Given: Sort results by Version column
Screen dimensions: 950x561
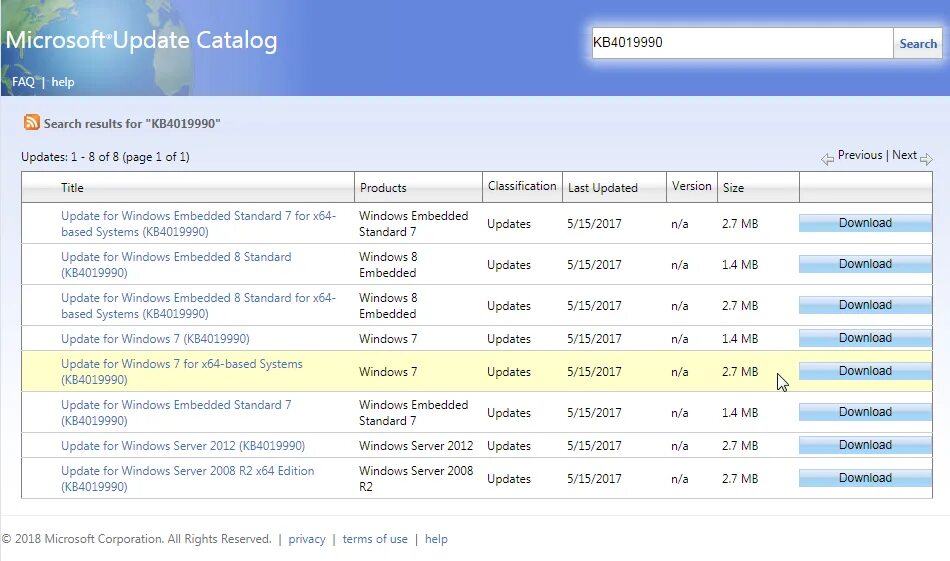Looking at the screenshot, I should tap(691, 186).
